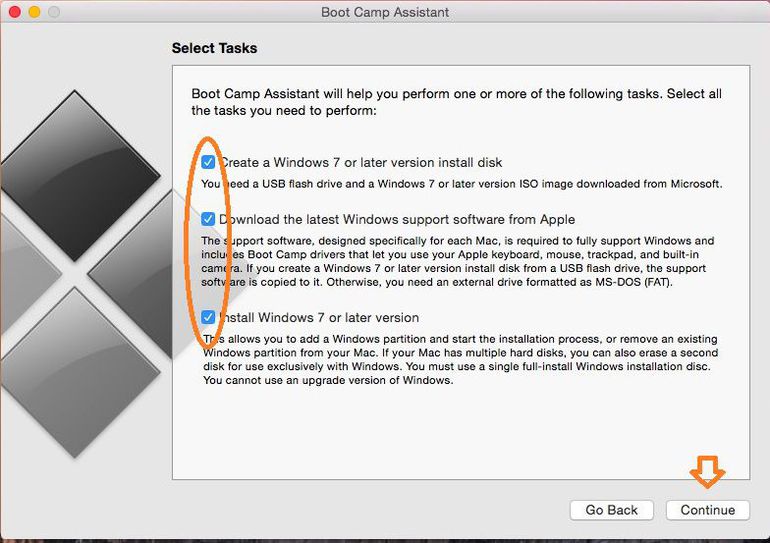This screenshot has height=543, width=770.
Task: Click the intro paragraph about Boot Camp tasks
Action: pyautogui.click(x=456, y=102)
